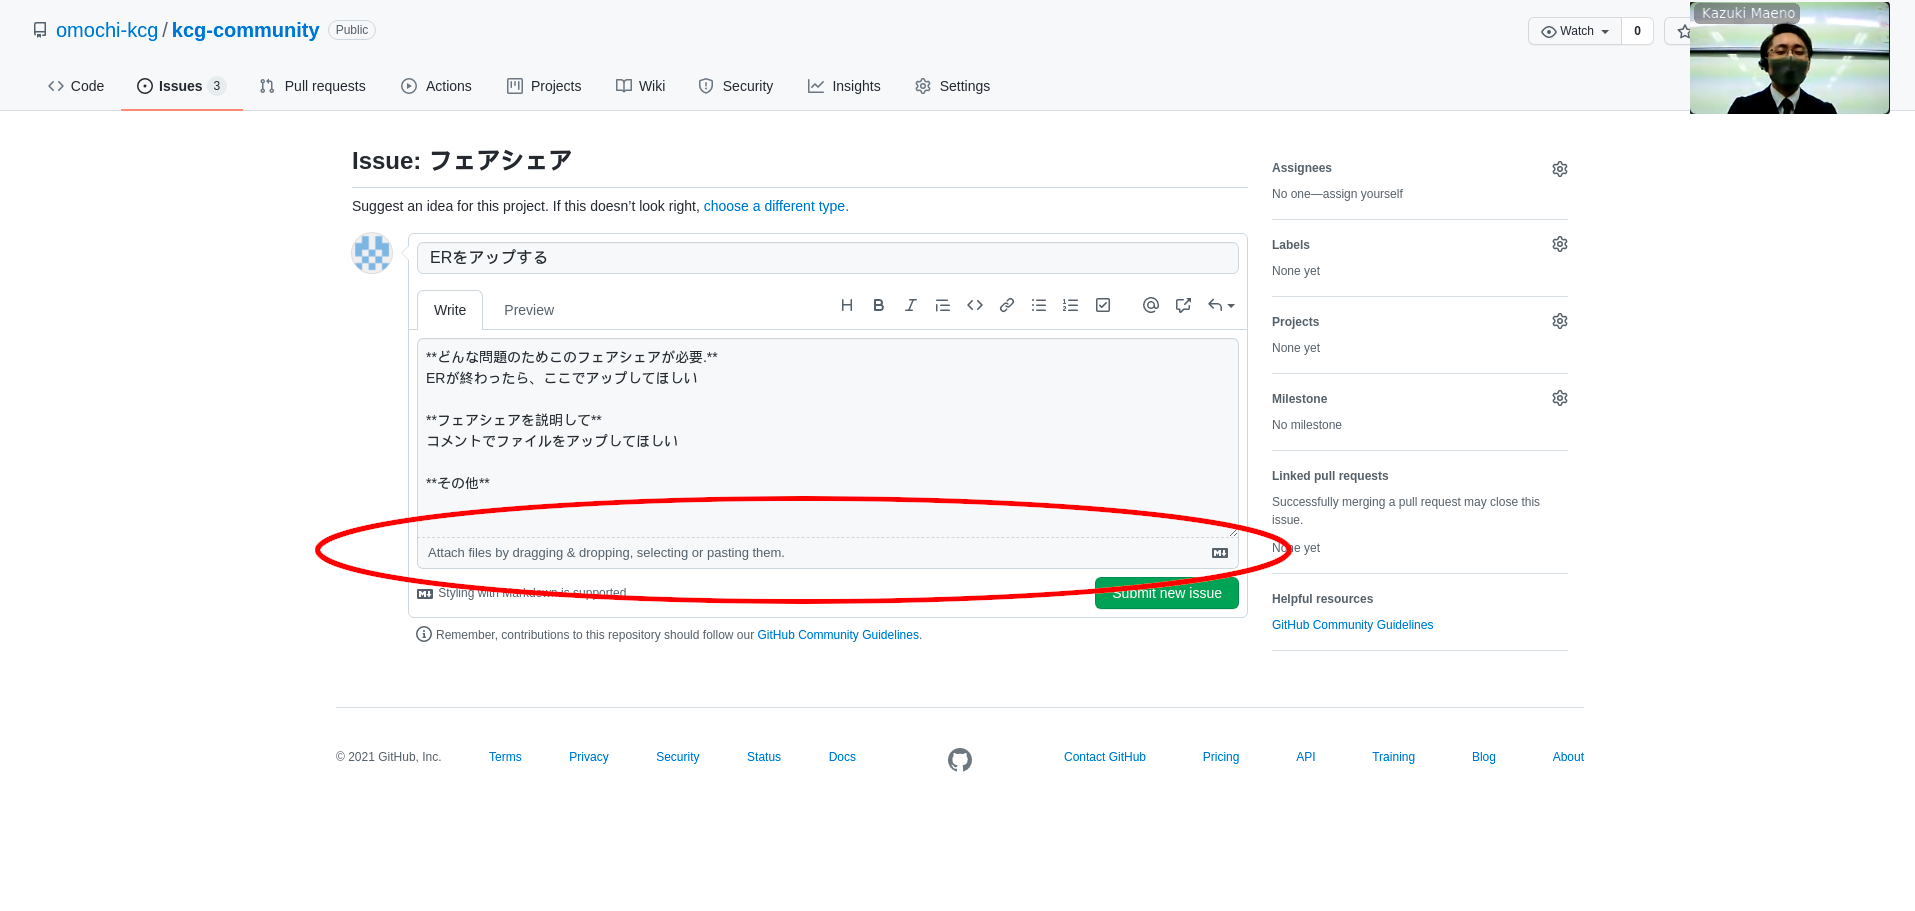Open the Watch dropdown
This screenshot has width=1915, height=911.
(1575, 31)
